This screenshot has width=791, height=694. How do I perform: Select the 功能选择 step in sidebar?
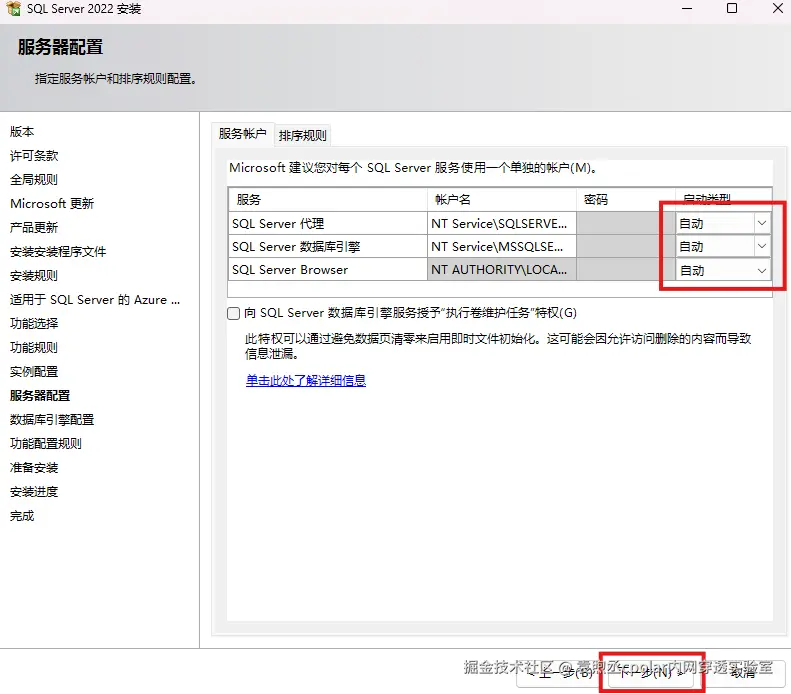point(34,323)
